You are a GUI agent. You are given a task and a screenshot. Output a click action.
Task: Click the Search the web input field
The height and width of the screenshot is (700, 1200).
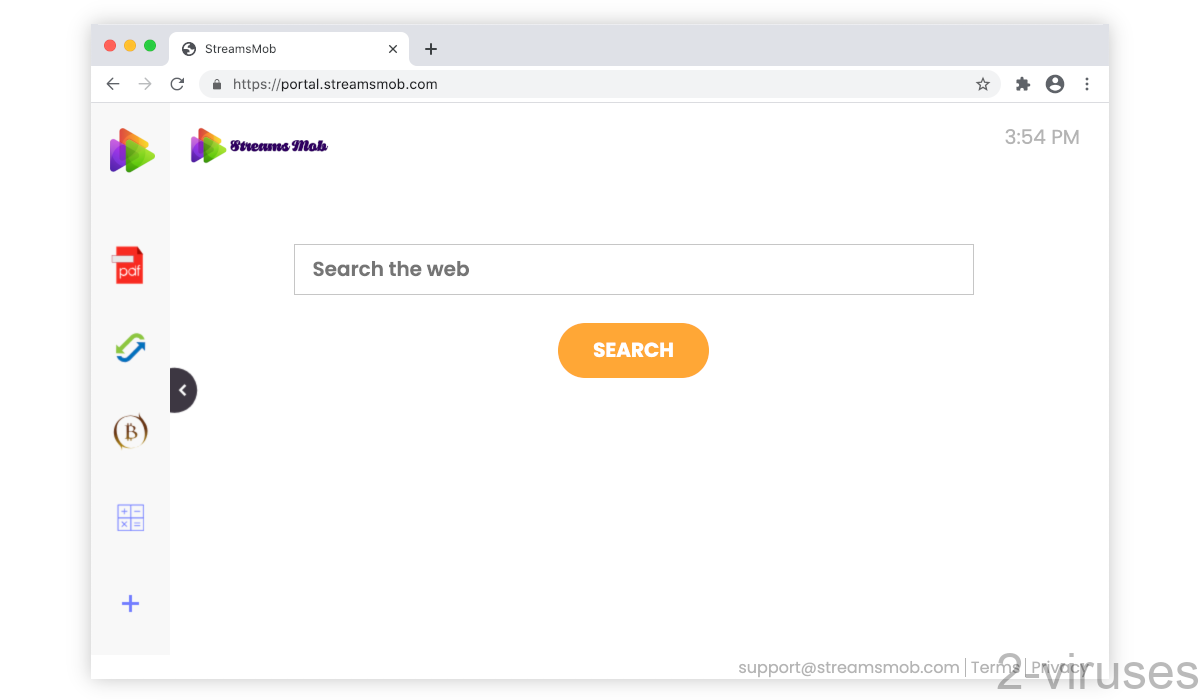pos(633,269)
